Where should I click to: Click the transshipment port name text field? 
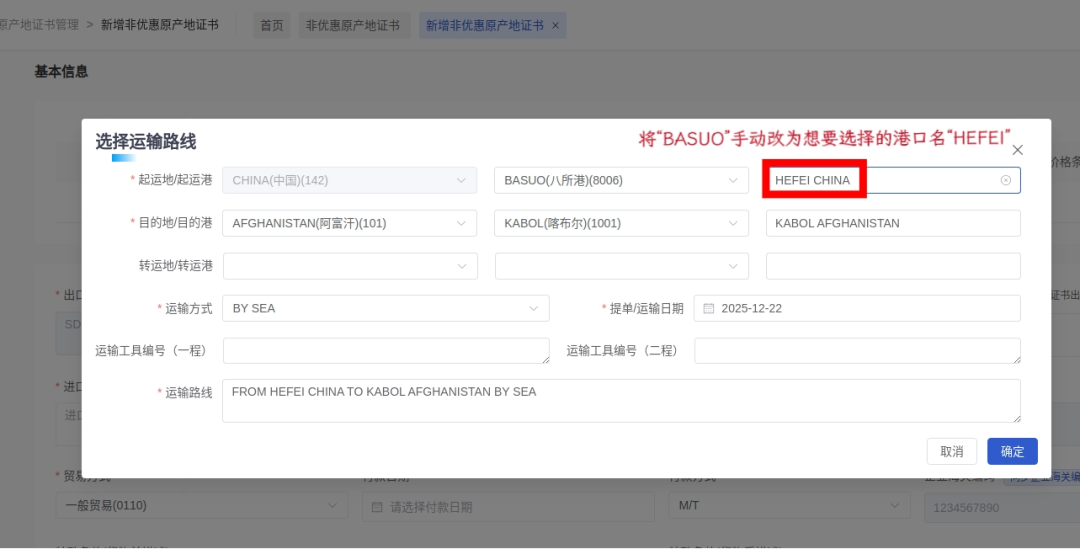(x=893, y=266)
